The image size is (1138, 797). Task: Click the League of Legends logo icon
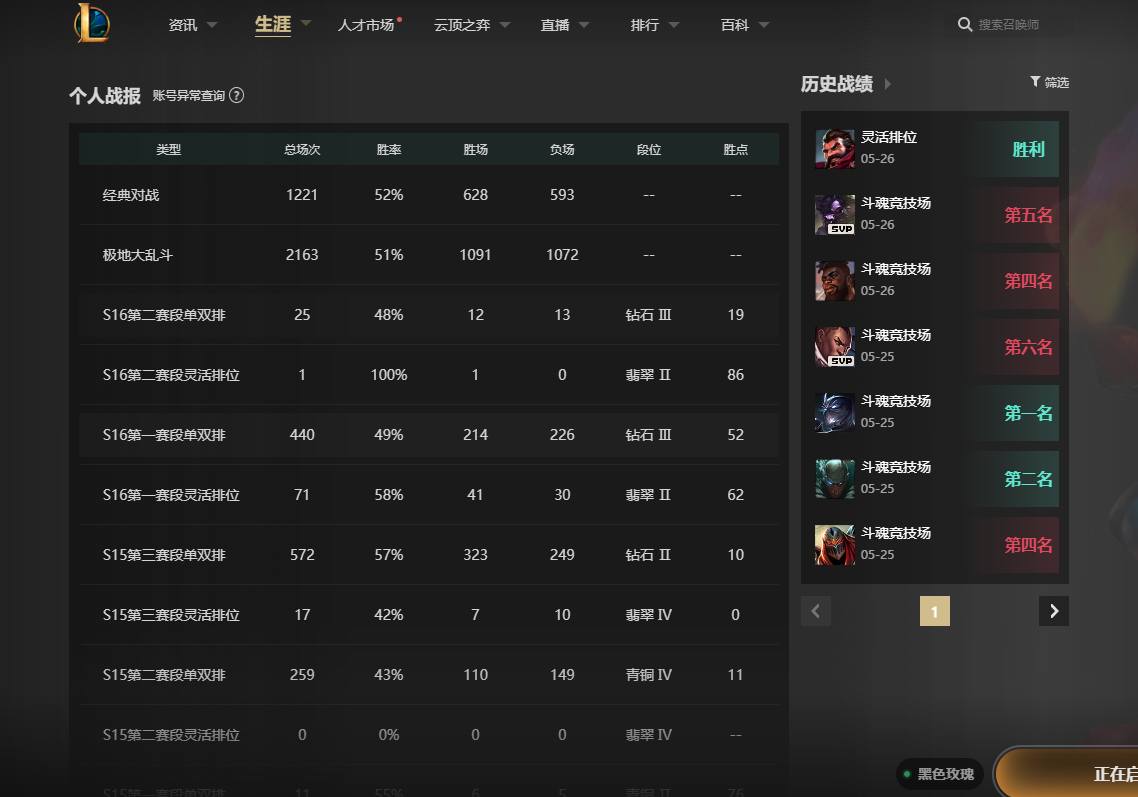92,23
